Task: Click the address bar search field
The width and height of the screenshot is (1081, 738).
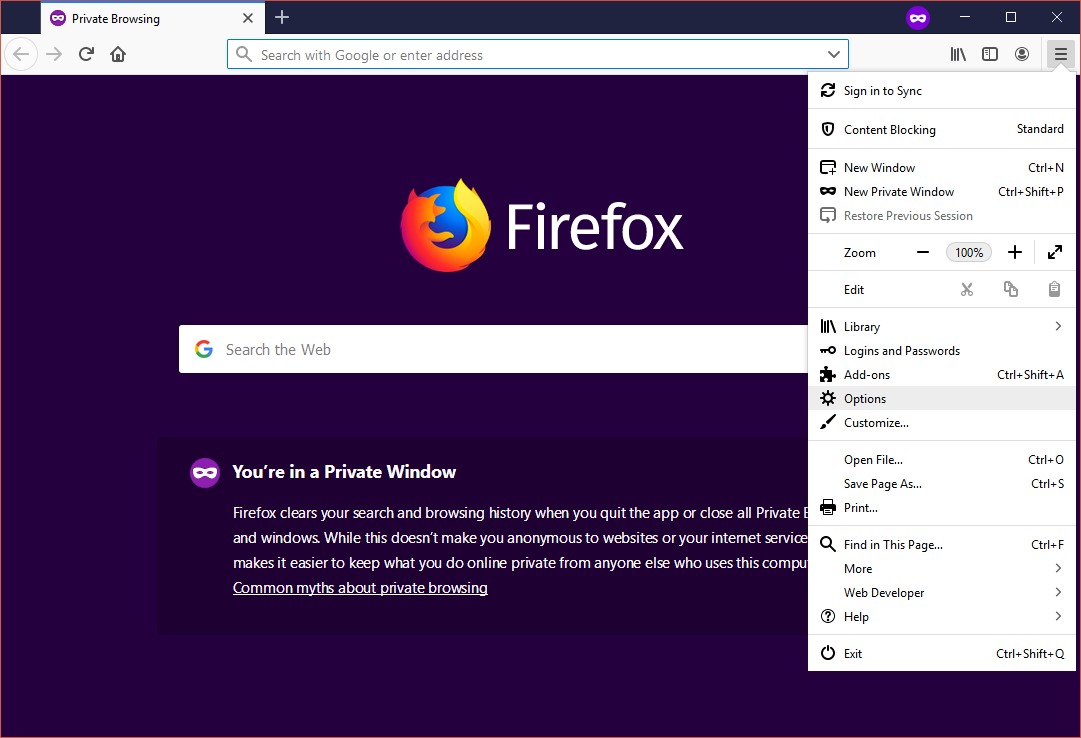Action: (x=538, y=54)
